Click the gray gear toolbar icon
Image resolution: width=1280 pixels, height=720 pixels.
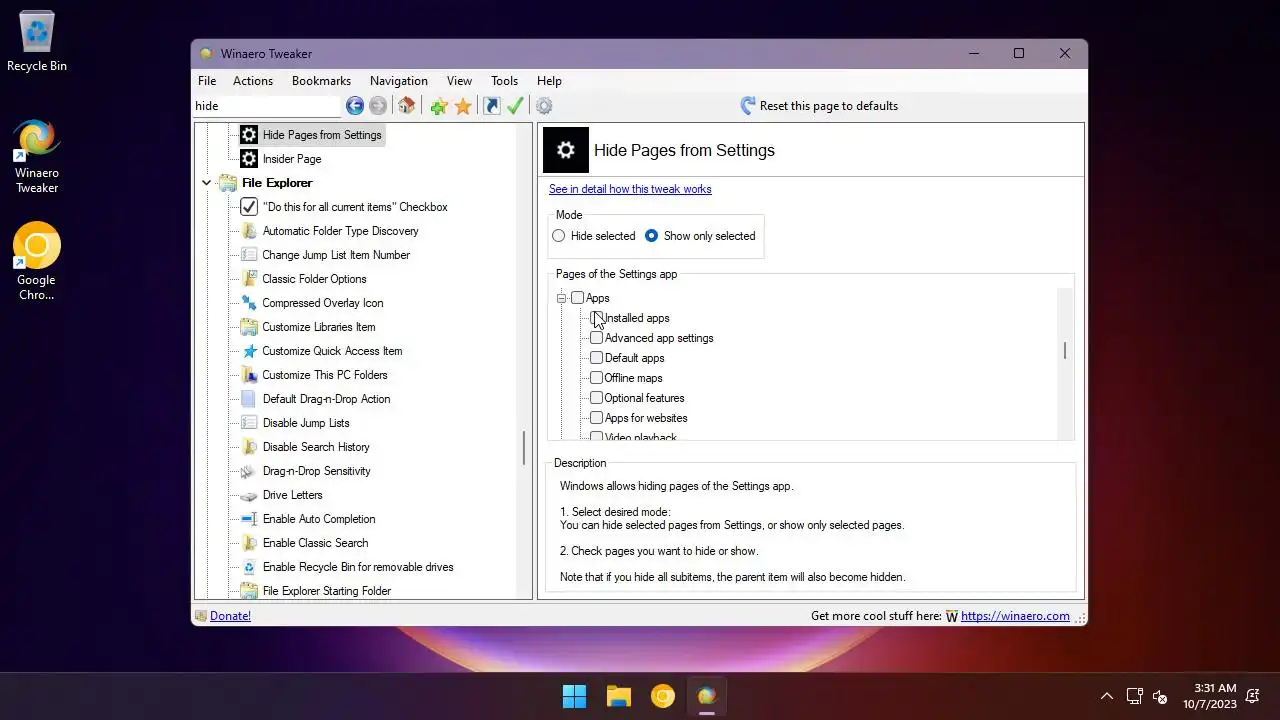click(544, 106)
